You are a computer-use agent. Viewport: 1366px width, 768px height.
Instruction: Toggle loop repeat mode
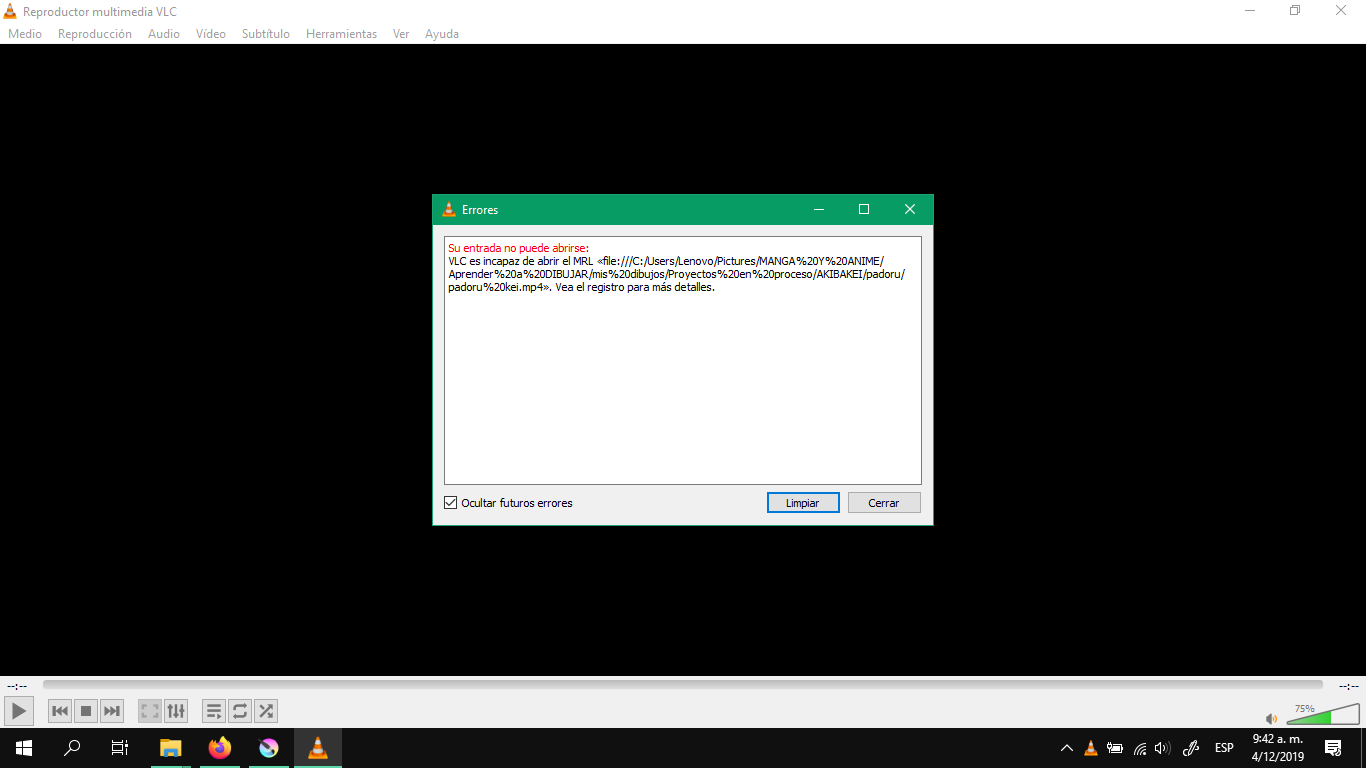pyautogui.click(x=240, y=711)
